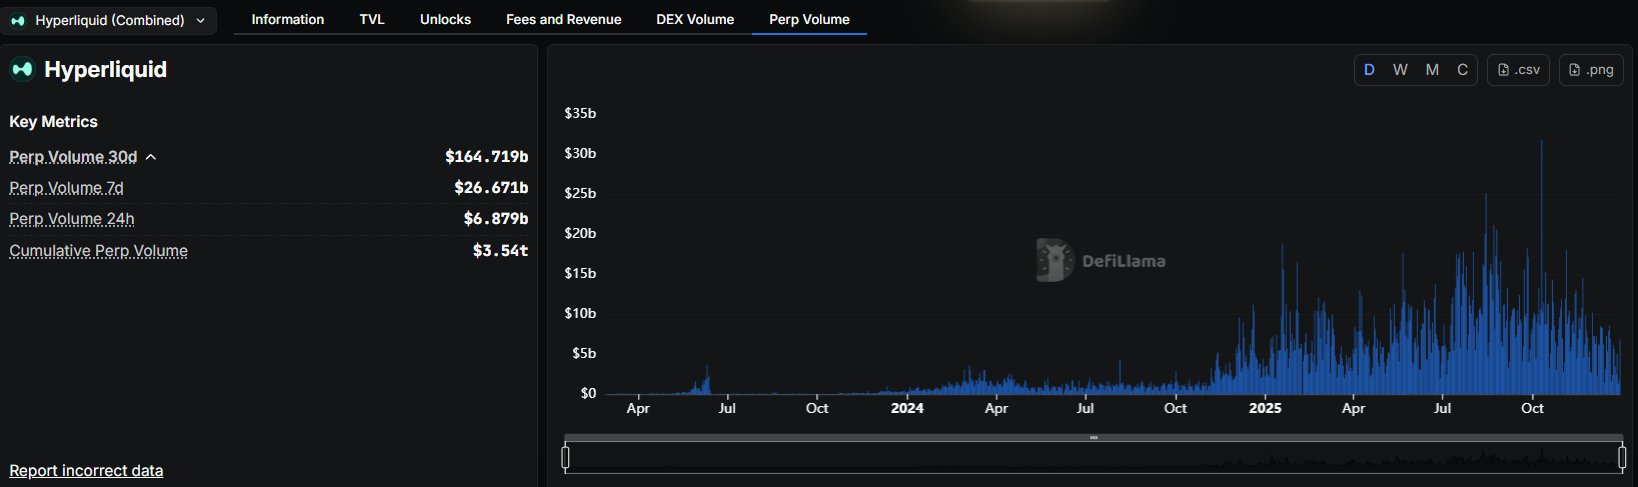Click the Perp Volume 24h label

(x=71, y=218)
